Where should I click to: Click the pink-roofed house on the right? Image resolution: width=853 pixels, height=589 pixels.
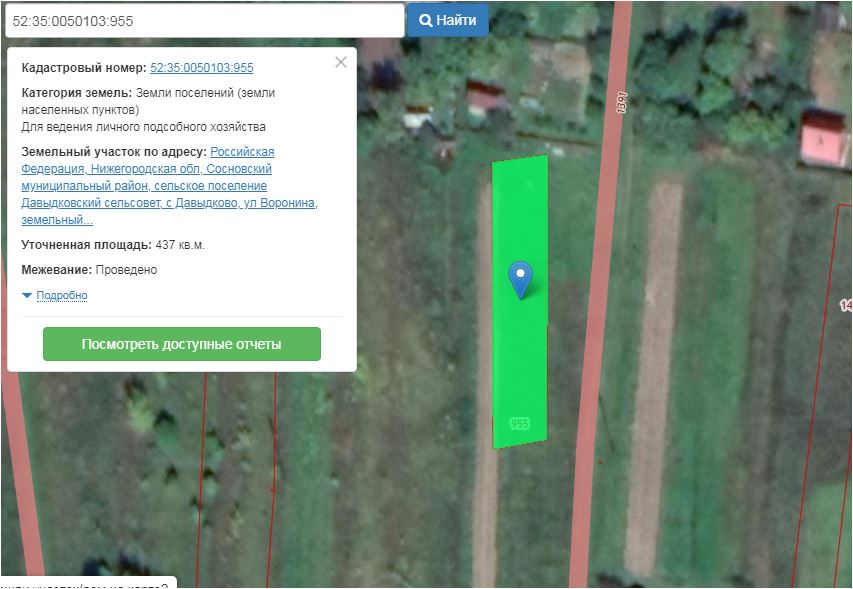(x=824, y=139)
